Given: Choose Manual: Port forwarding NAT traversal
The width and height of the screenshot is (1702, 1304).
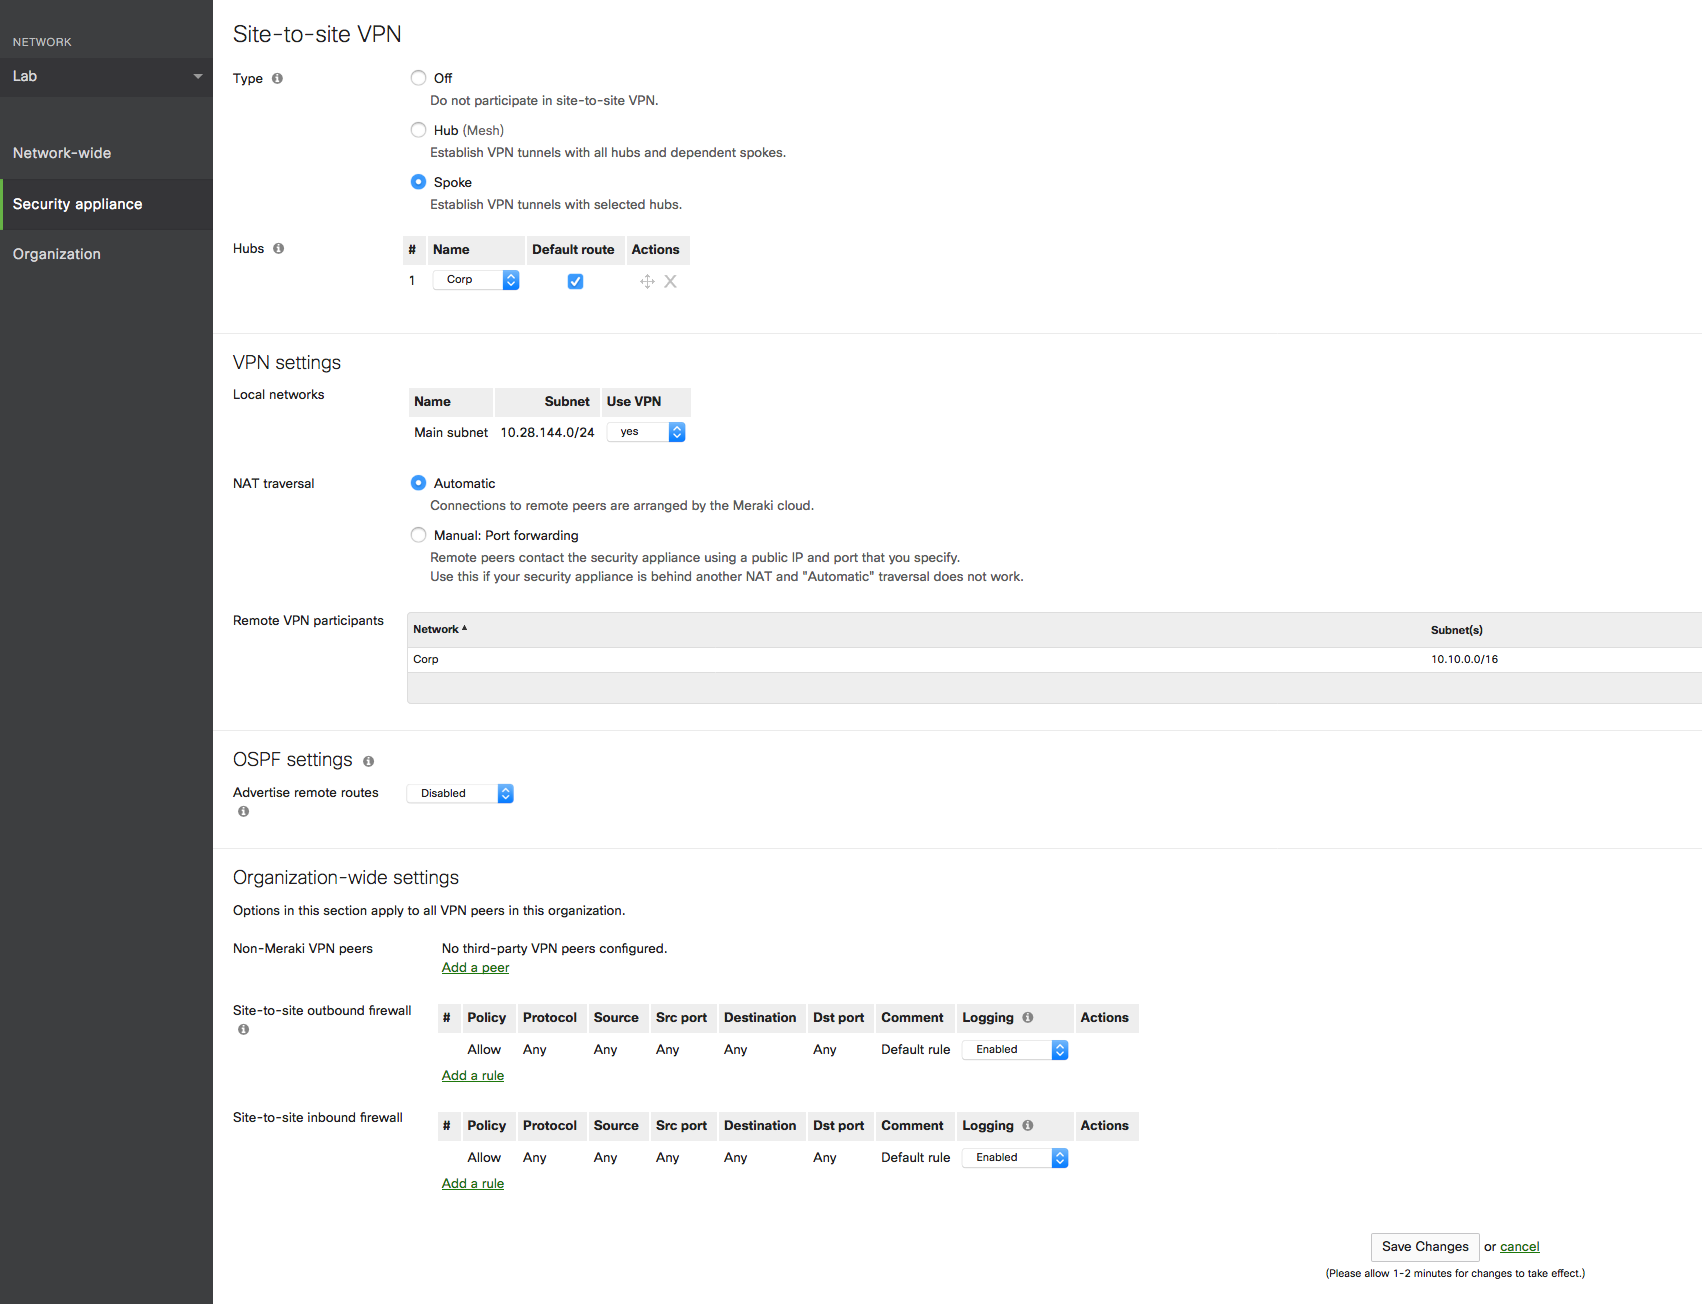Looking at the screenshot, I should 418,535.
